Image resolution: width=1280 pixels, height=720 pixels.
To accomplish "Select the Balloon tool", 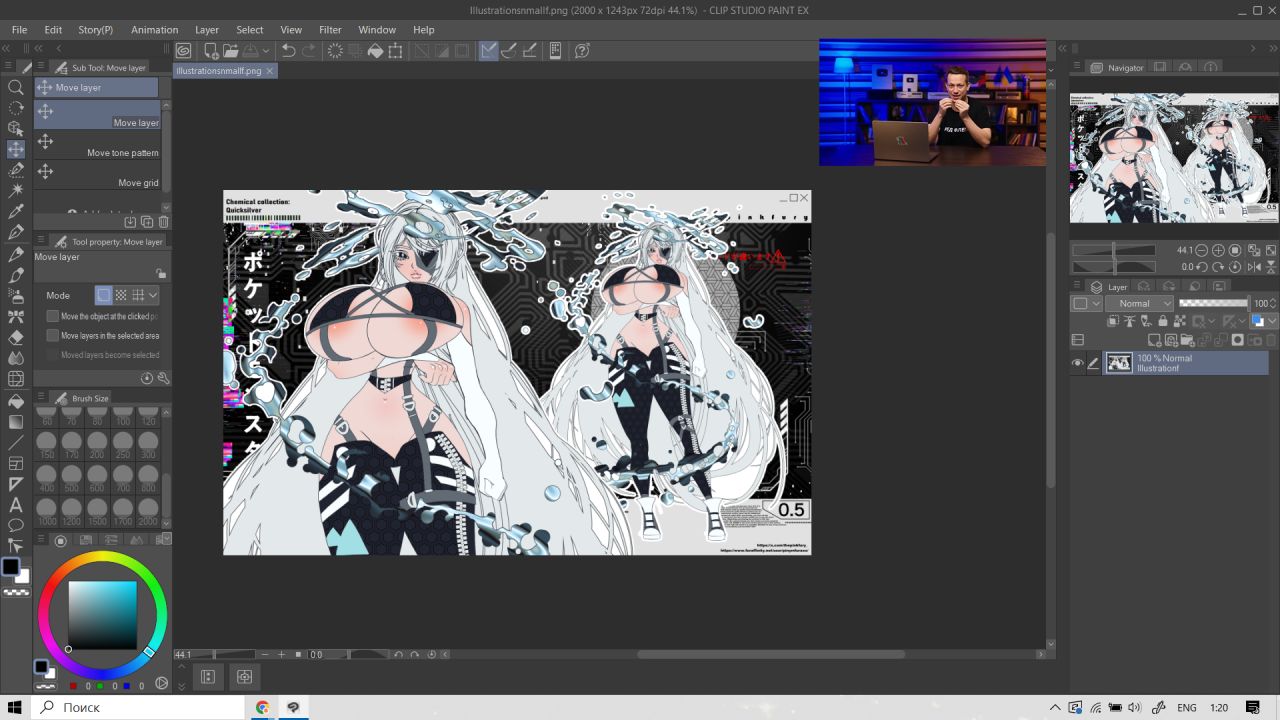I will pos(16,525).
